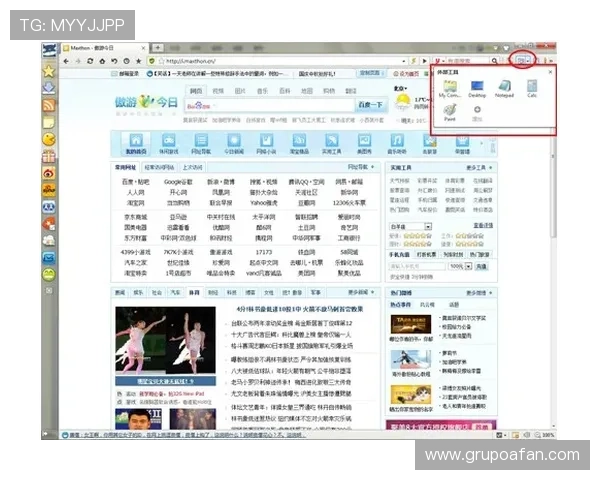Launch Notepad from external tools panel
The height and width of the screenshot is (480, 600).
pyautogui.click(x=504, y=89)
